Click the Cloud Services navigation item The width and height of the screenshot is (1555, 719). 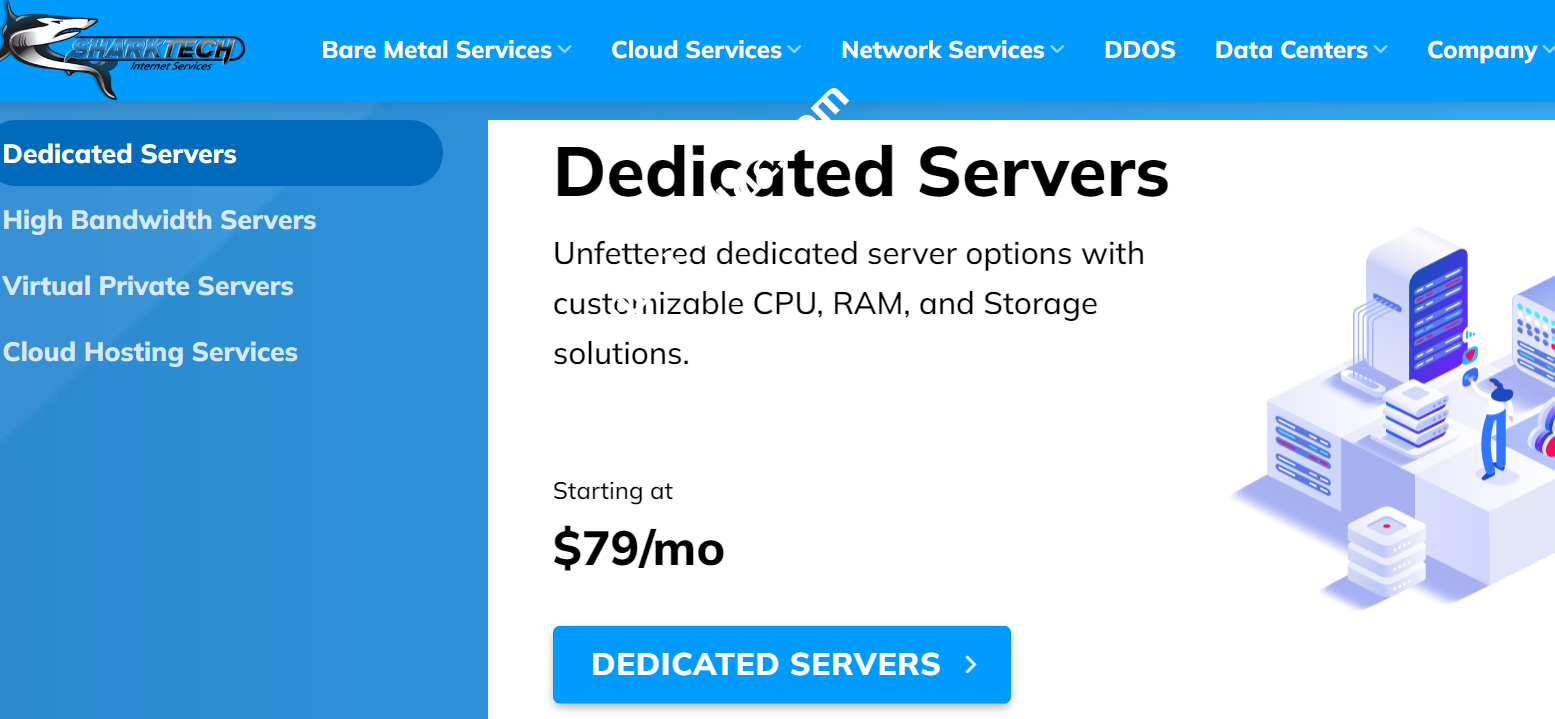tap(697, 49)
